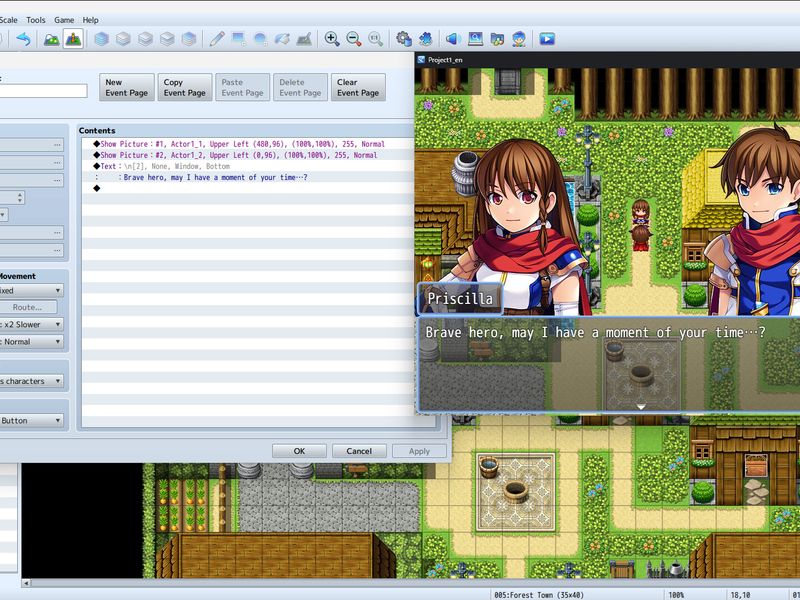The width and height of the screenshot is (800, 600).
Task: Click the Clear Event Page button
Action: pyautogui.click(x=358, y=87)
